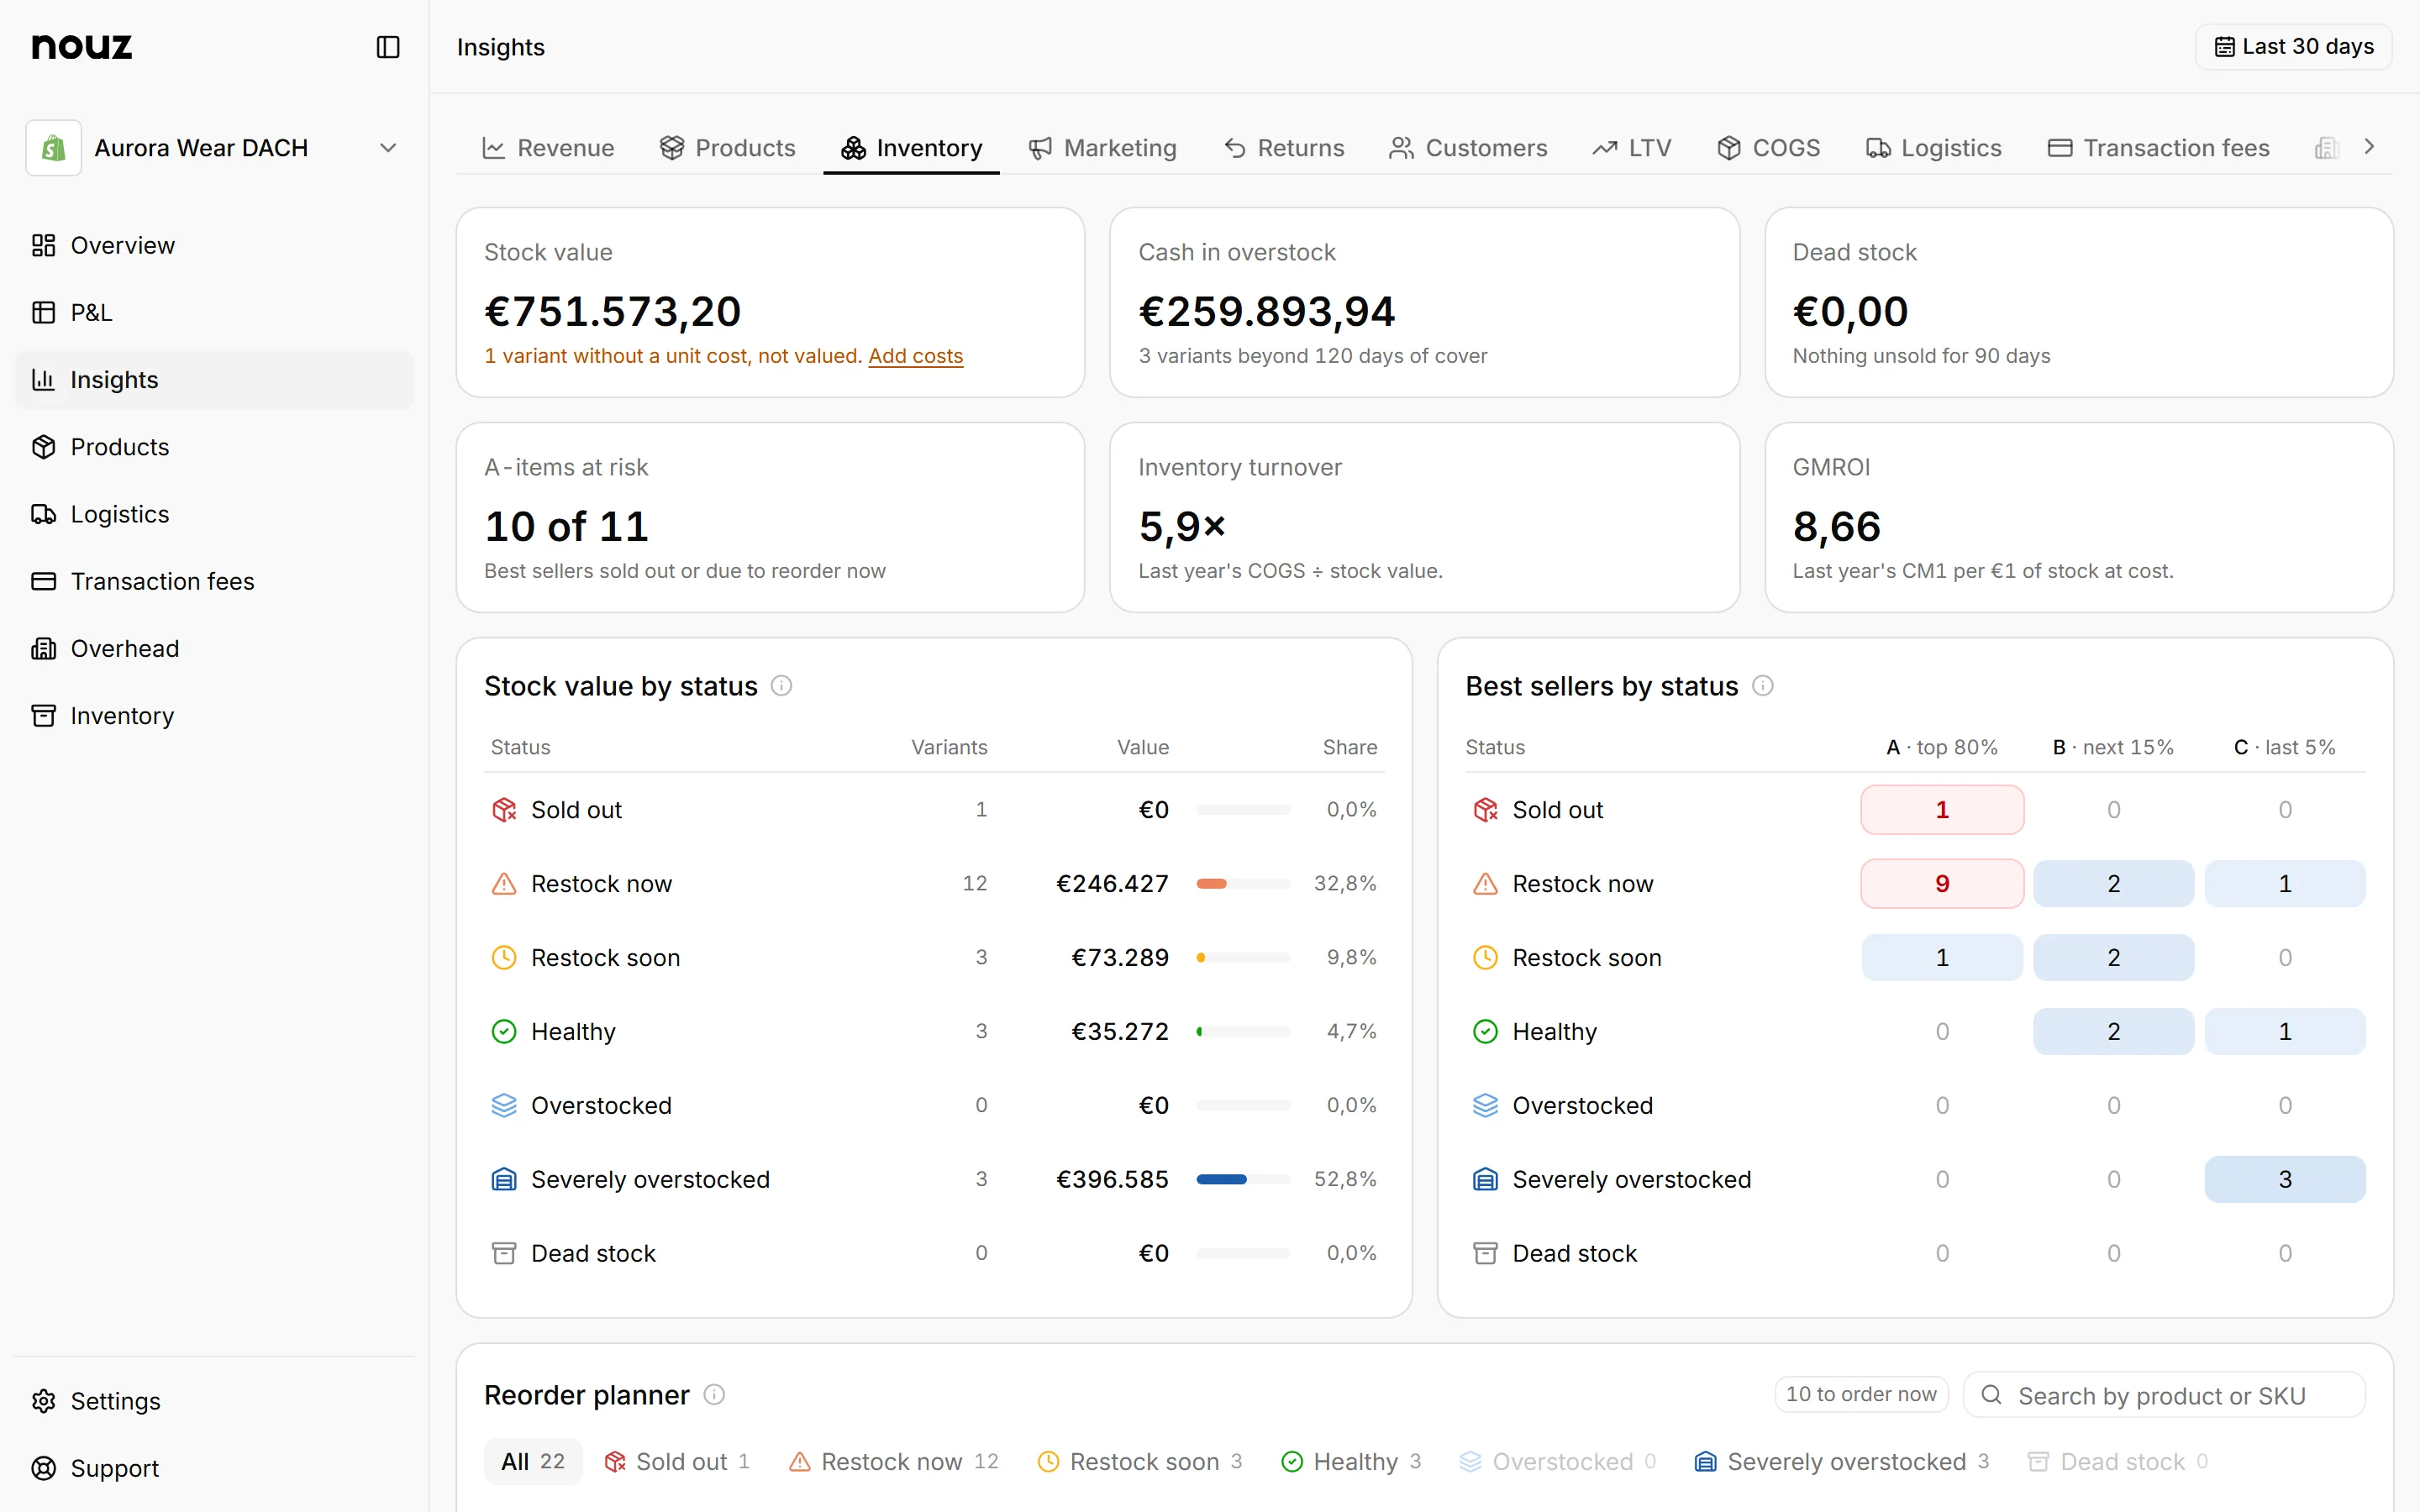
Task: Click the calendar icon in Last 30 days
Action: coord(2225,47)
